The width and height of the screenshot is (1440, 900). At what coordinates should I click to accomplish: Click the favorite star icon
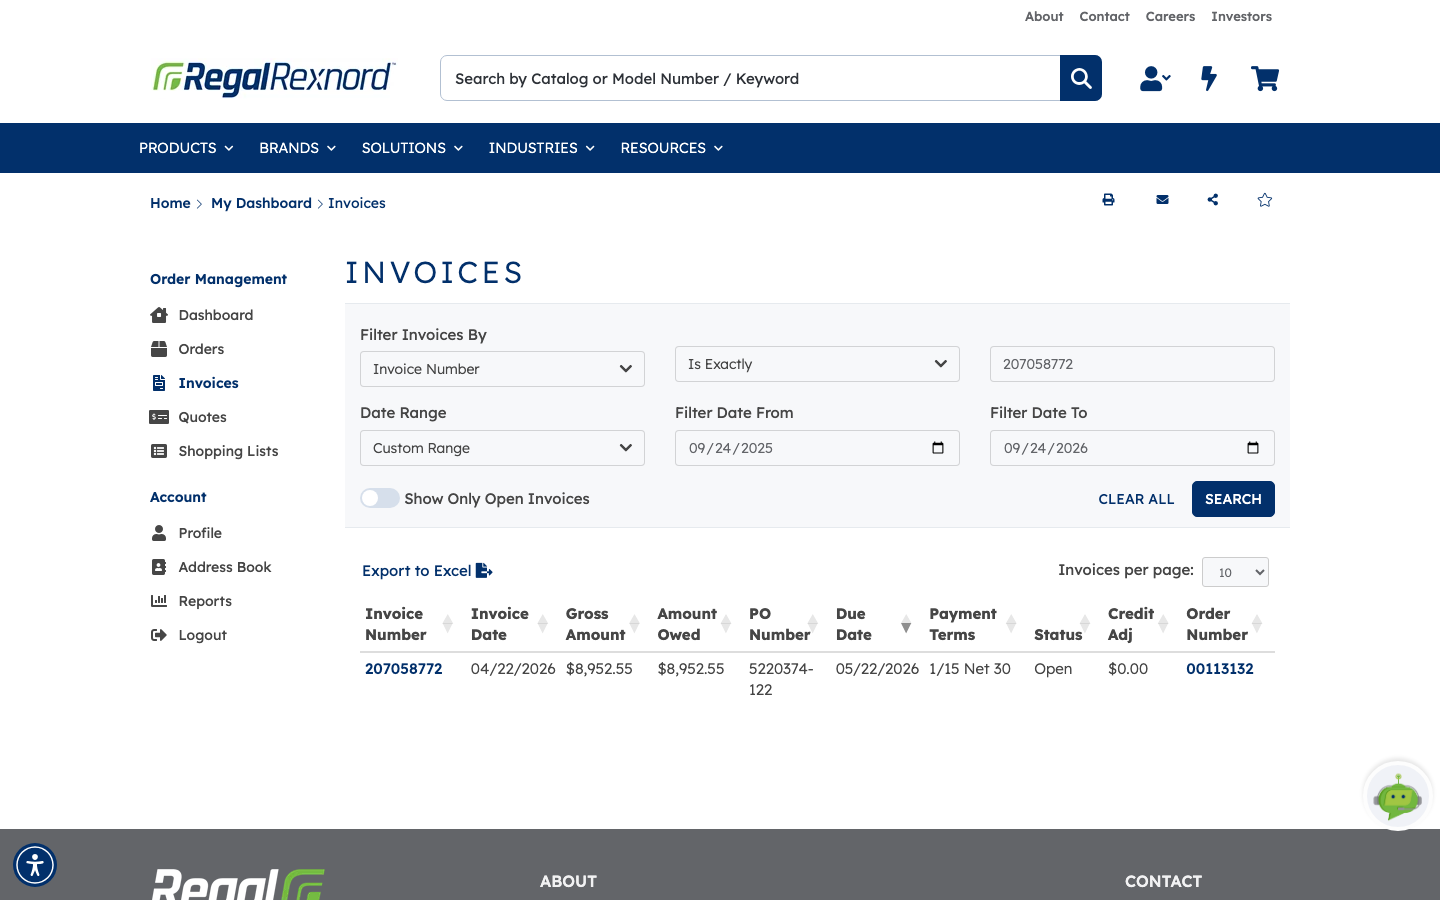click(1265, 200)
